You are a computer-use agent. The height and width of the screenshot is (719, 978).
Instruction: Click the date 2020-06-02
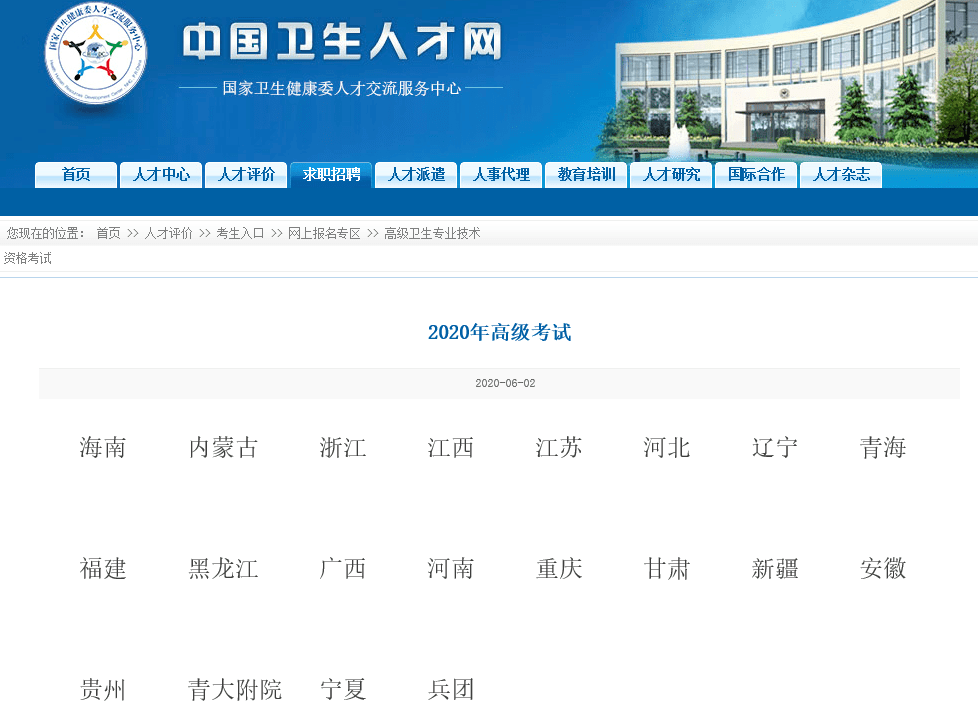click(x=505, y=383)
